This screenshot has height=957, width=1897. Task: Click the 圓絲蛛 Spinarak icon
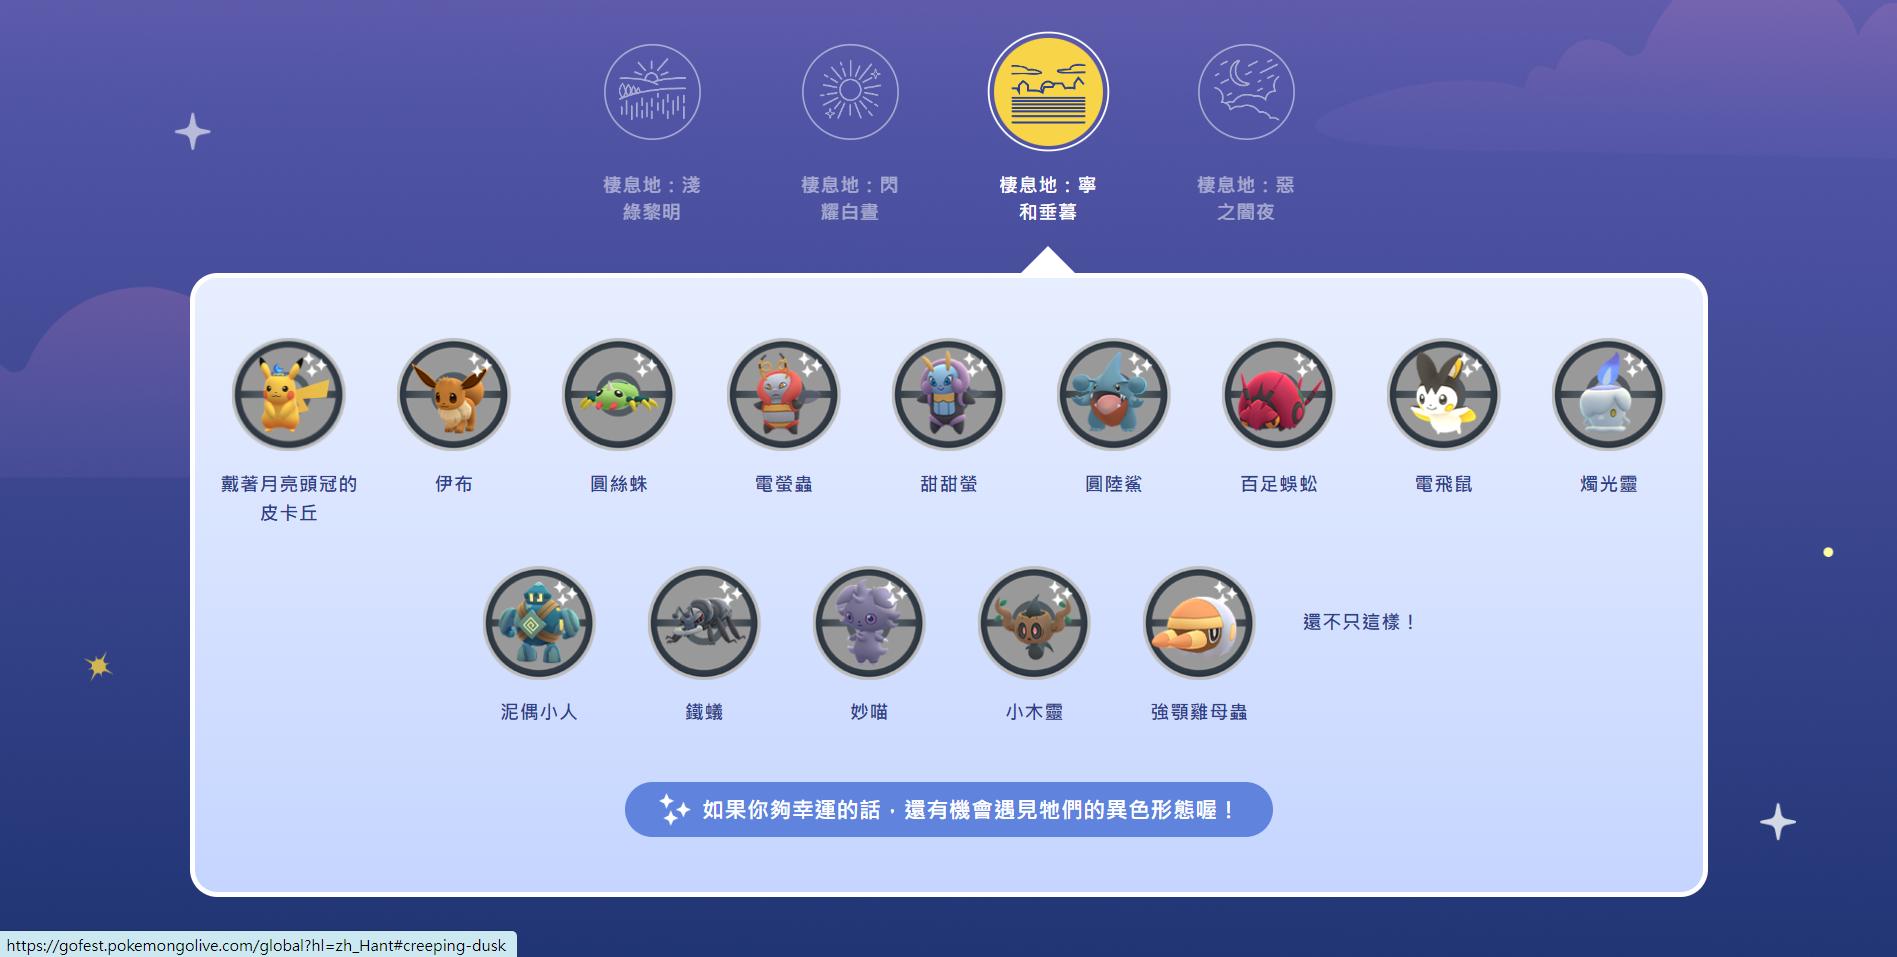pyautogui.click(x=618, y=395)
